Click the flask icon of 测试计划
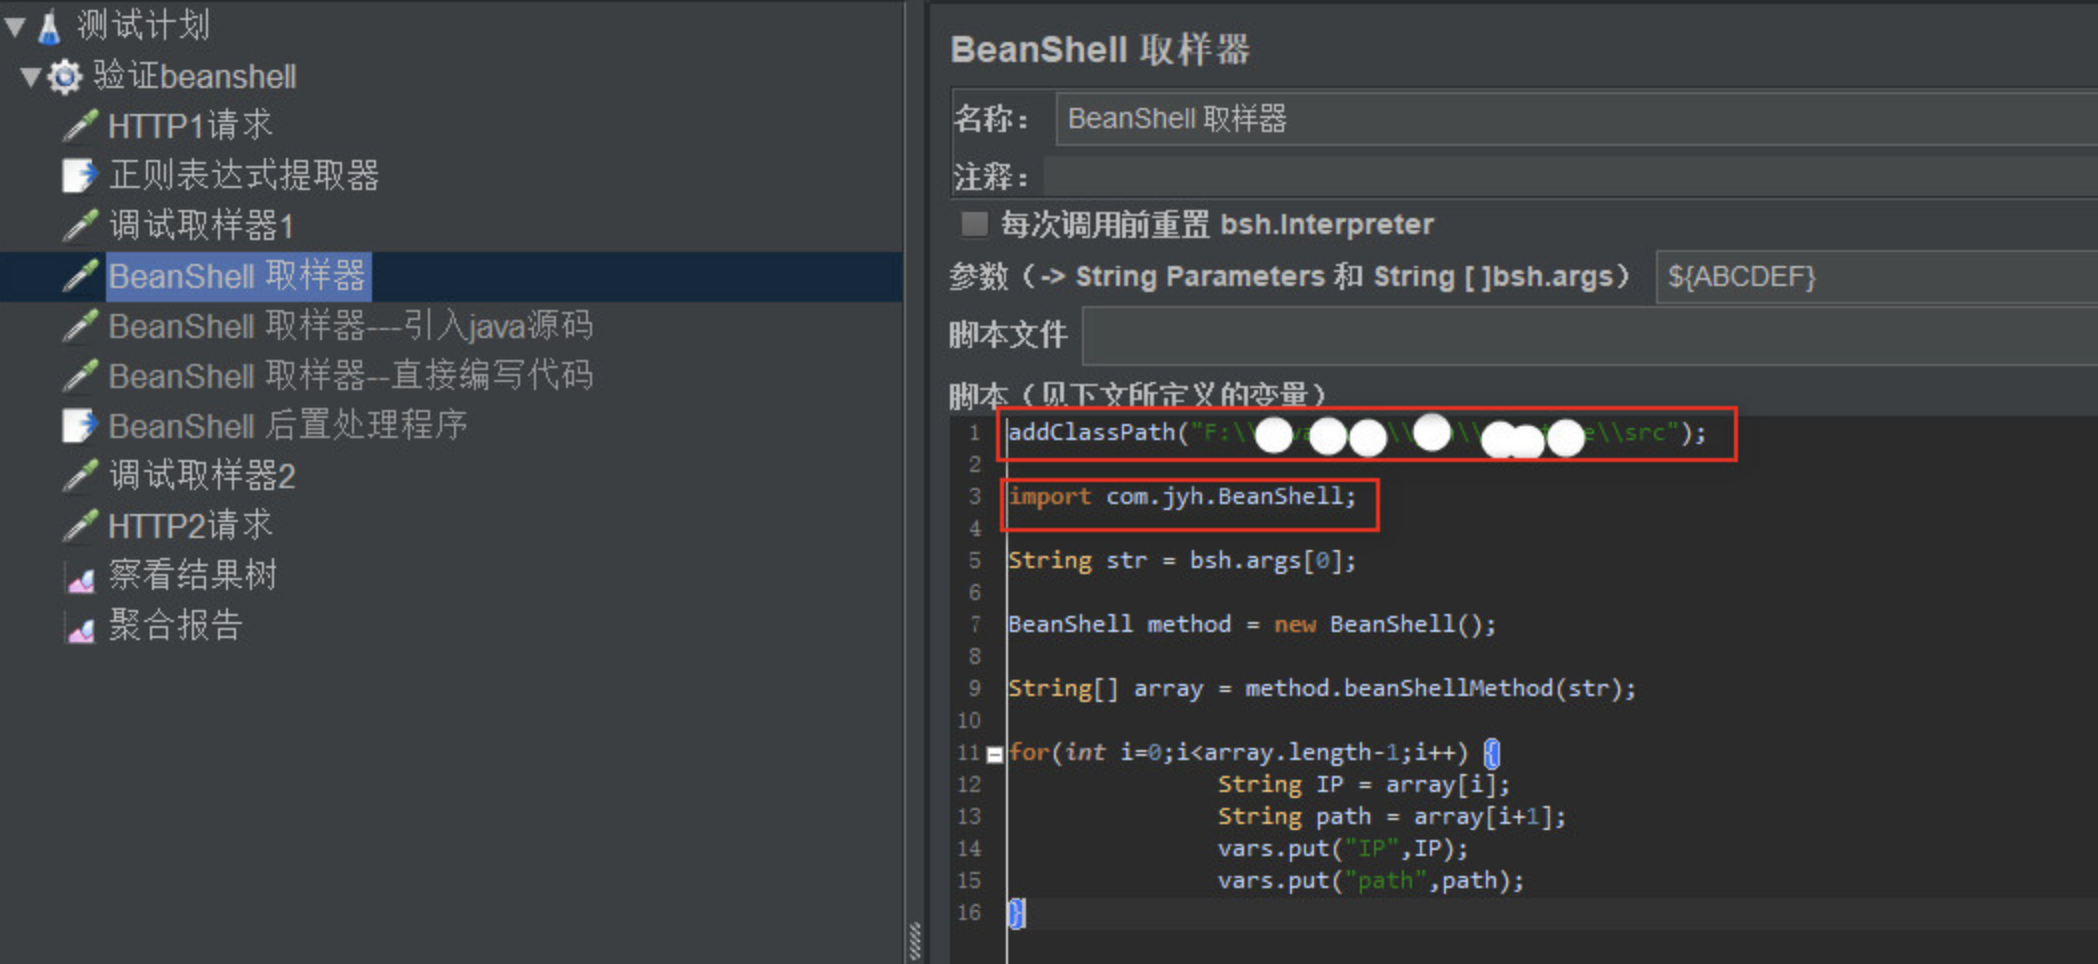The width and height of the screenshot is (2098, 964). pyautogui.click(x=49, y=26)
